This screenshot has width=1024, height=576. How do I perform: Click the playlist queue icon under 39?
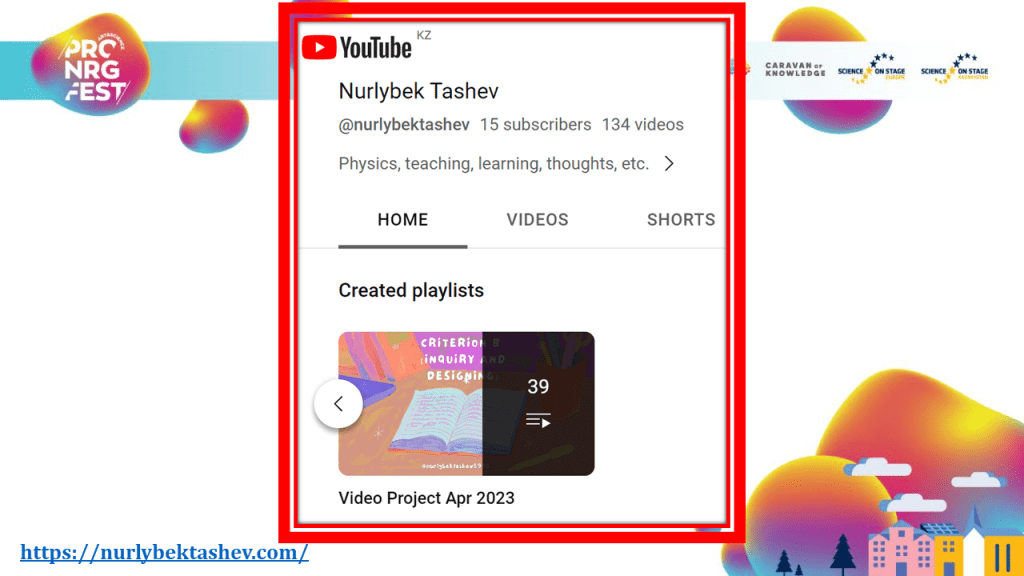click(x=538, y=421)
